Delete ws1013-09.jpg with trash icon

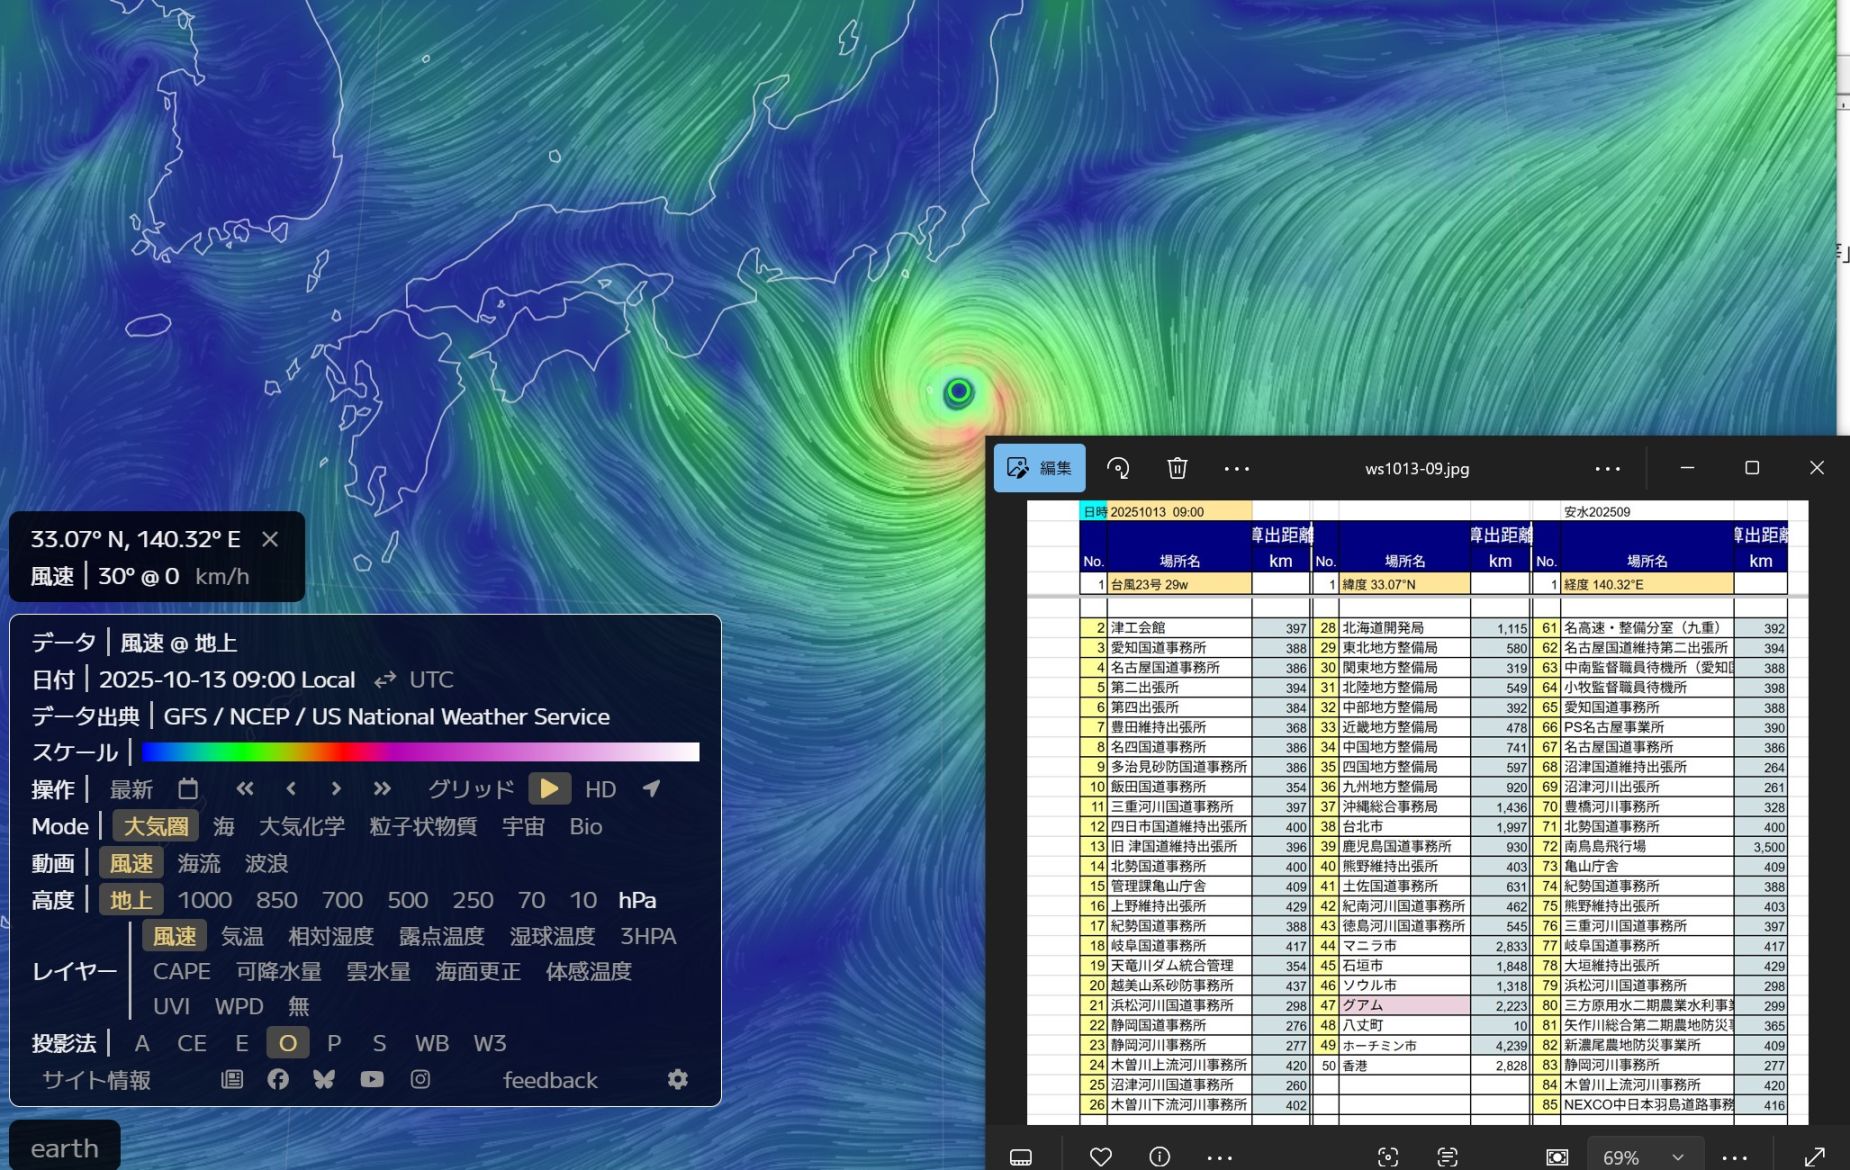[1177, 468]
